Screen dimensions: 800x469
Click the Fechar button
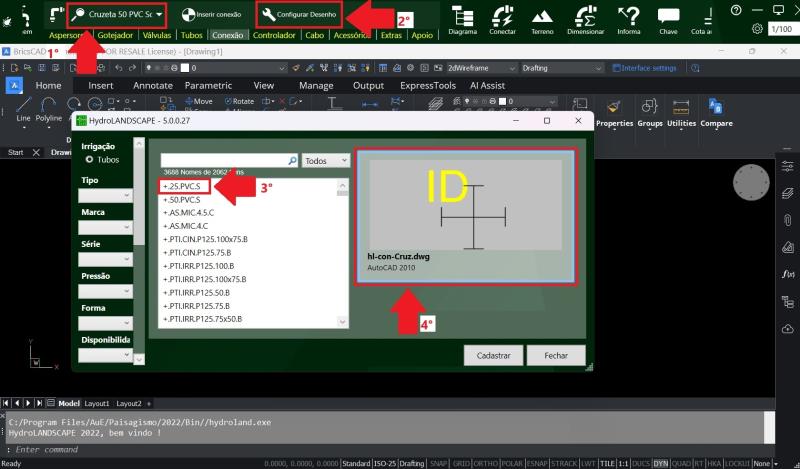coord(556,355)
